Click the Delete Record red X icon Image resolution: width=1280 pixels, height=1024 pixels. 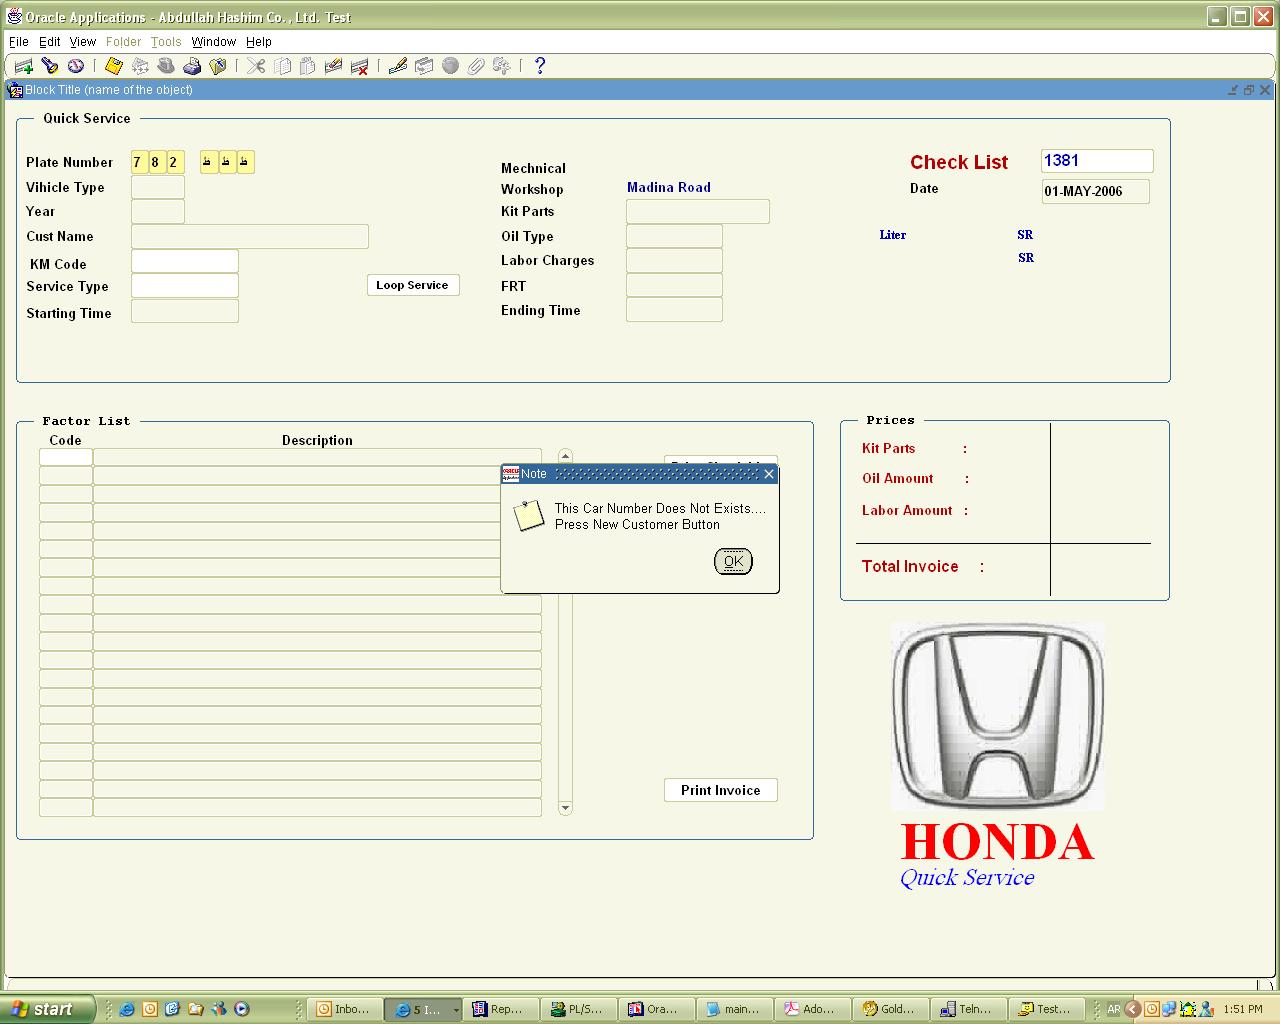(360, 66)
